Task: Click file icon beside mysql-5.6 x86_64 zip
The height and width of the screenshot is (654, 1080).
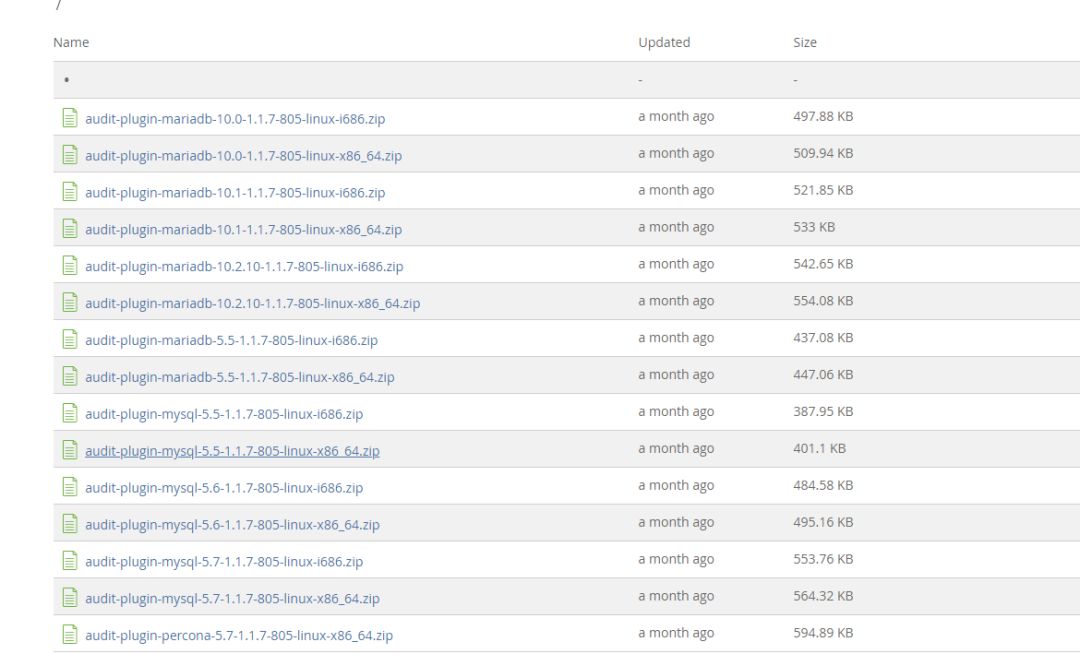Action: click(70, 524)
